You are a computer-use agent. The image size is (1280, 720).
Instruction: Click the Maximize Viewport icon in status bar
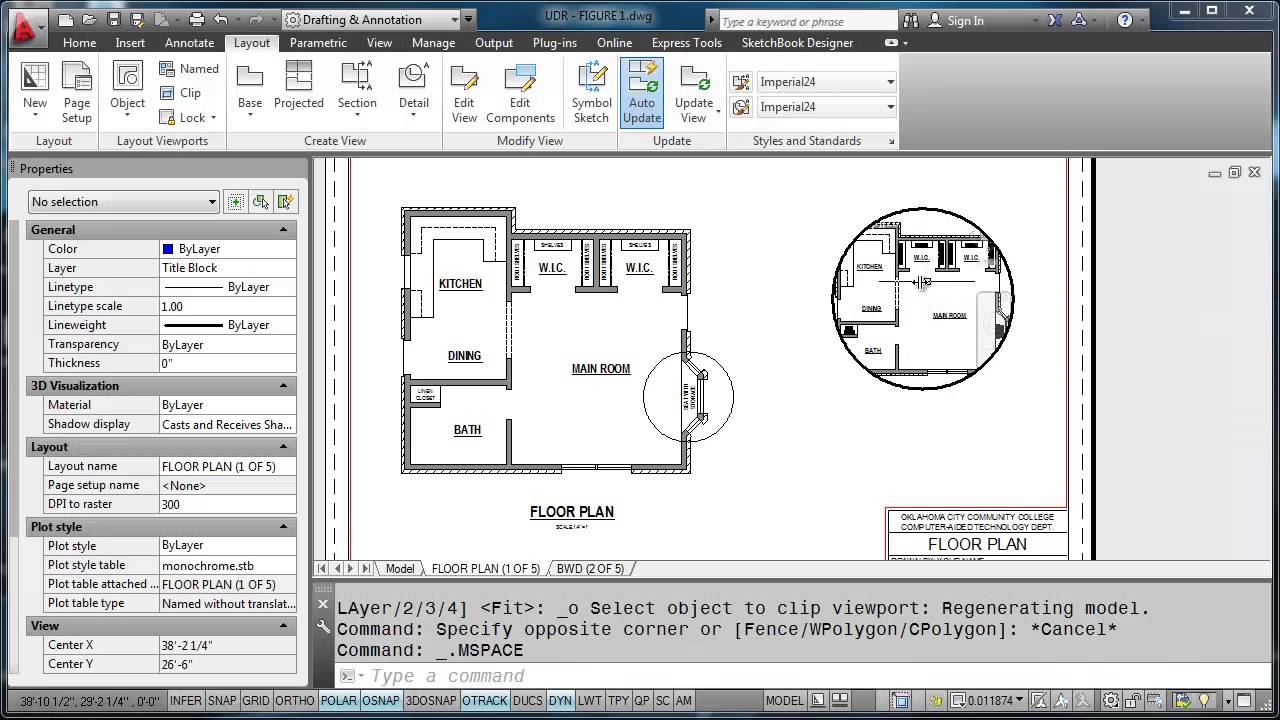click(x=901, y=701)
